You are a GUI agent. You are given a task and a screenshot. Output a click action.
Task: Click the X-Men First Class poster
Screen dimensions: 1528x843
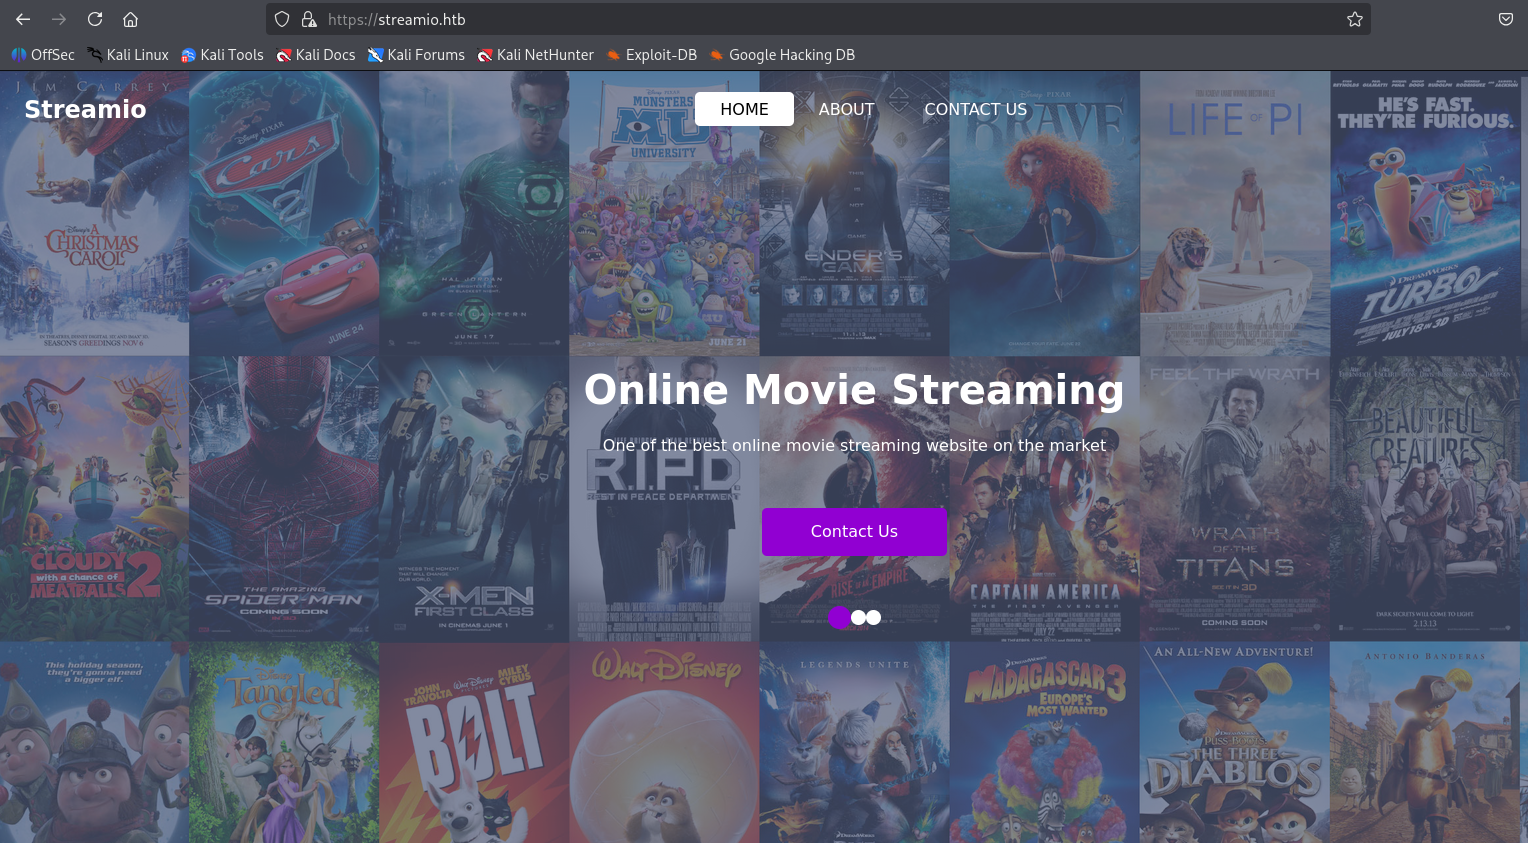(x=474, y=499)
